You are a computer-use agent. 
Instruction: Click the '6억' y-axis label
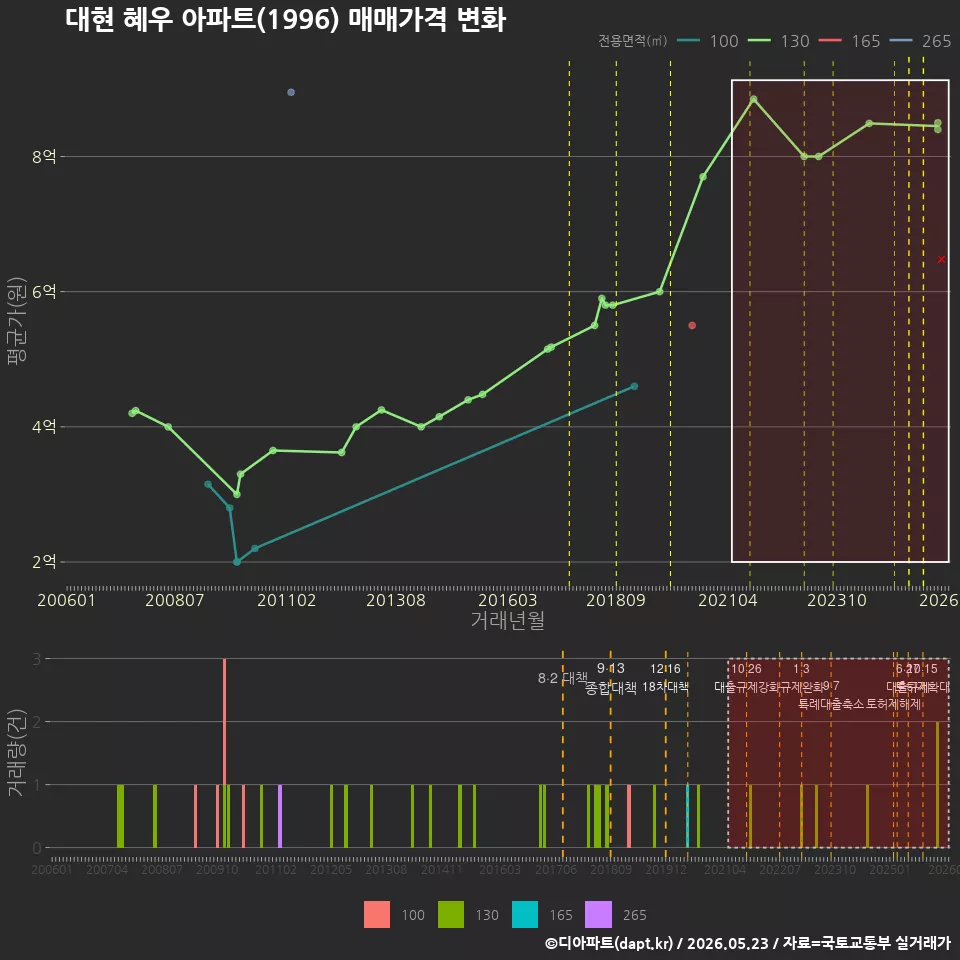(x=44, y=291)
